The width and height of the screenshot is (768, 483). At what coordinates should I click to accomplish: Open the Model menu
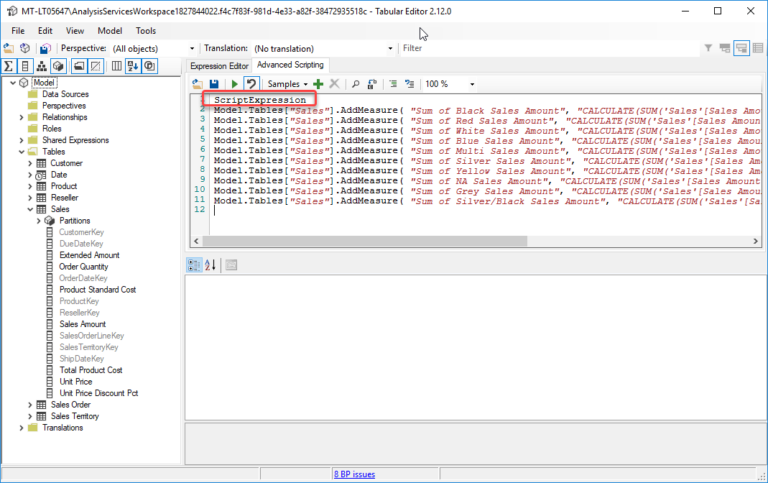point(110,30)
